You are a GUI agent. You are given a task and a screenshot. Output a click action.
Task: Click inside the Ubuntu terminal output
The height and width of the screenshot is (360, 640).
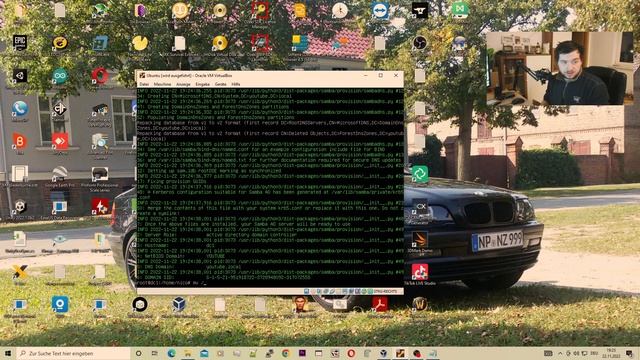pyautogui.click(x=270, y=187)
